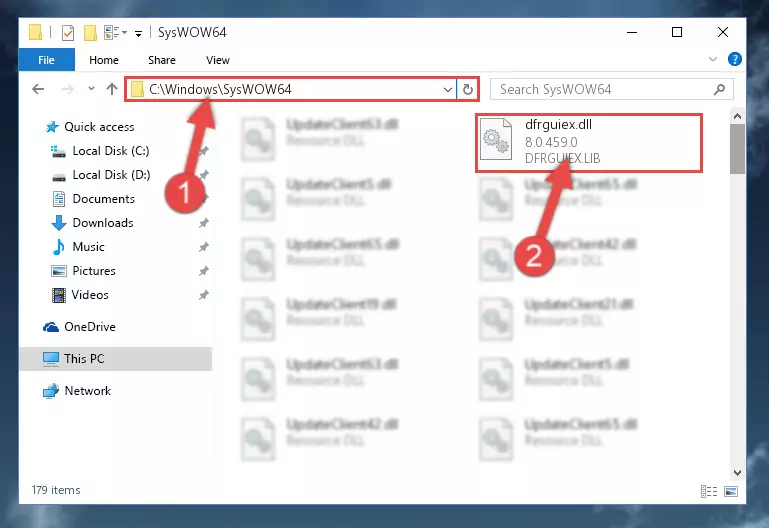Open Music in the sidebar
This screenshot has width=769, height=528.
pyautogui.click(x=88, y=247)
